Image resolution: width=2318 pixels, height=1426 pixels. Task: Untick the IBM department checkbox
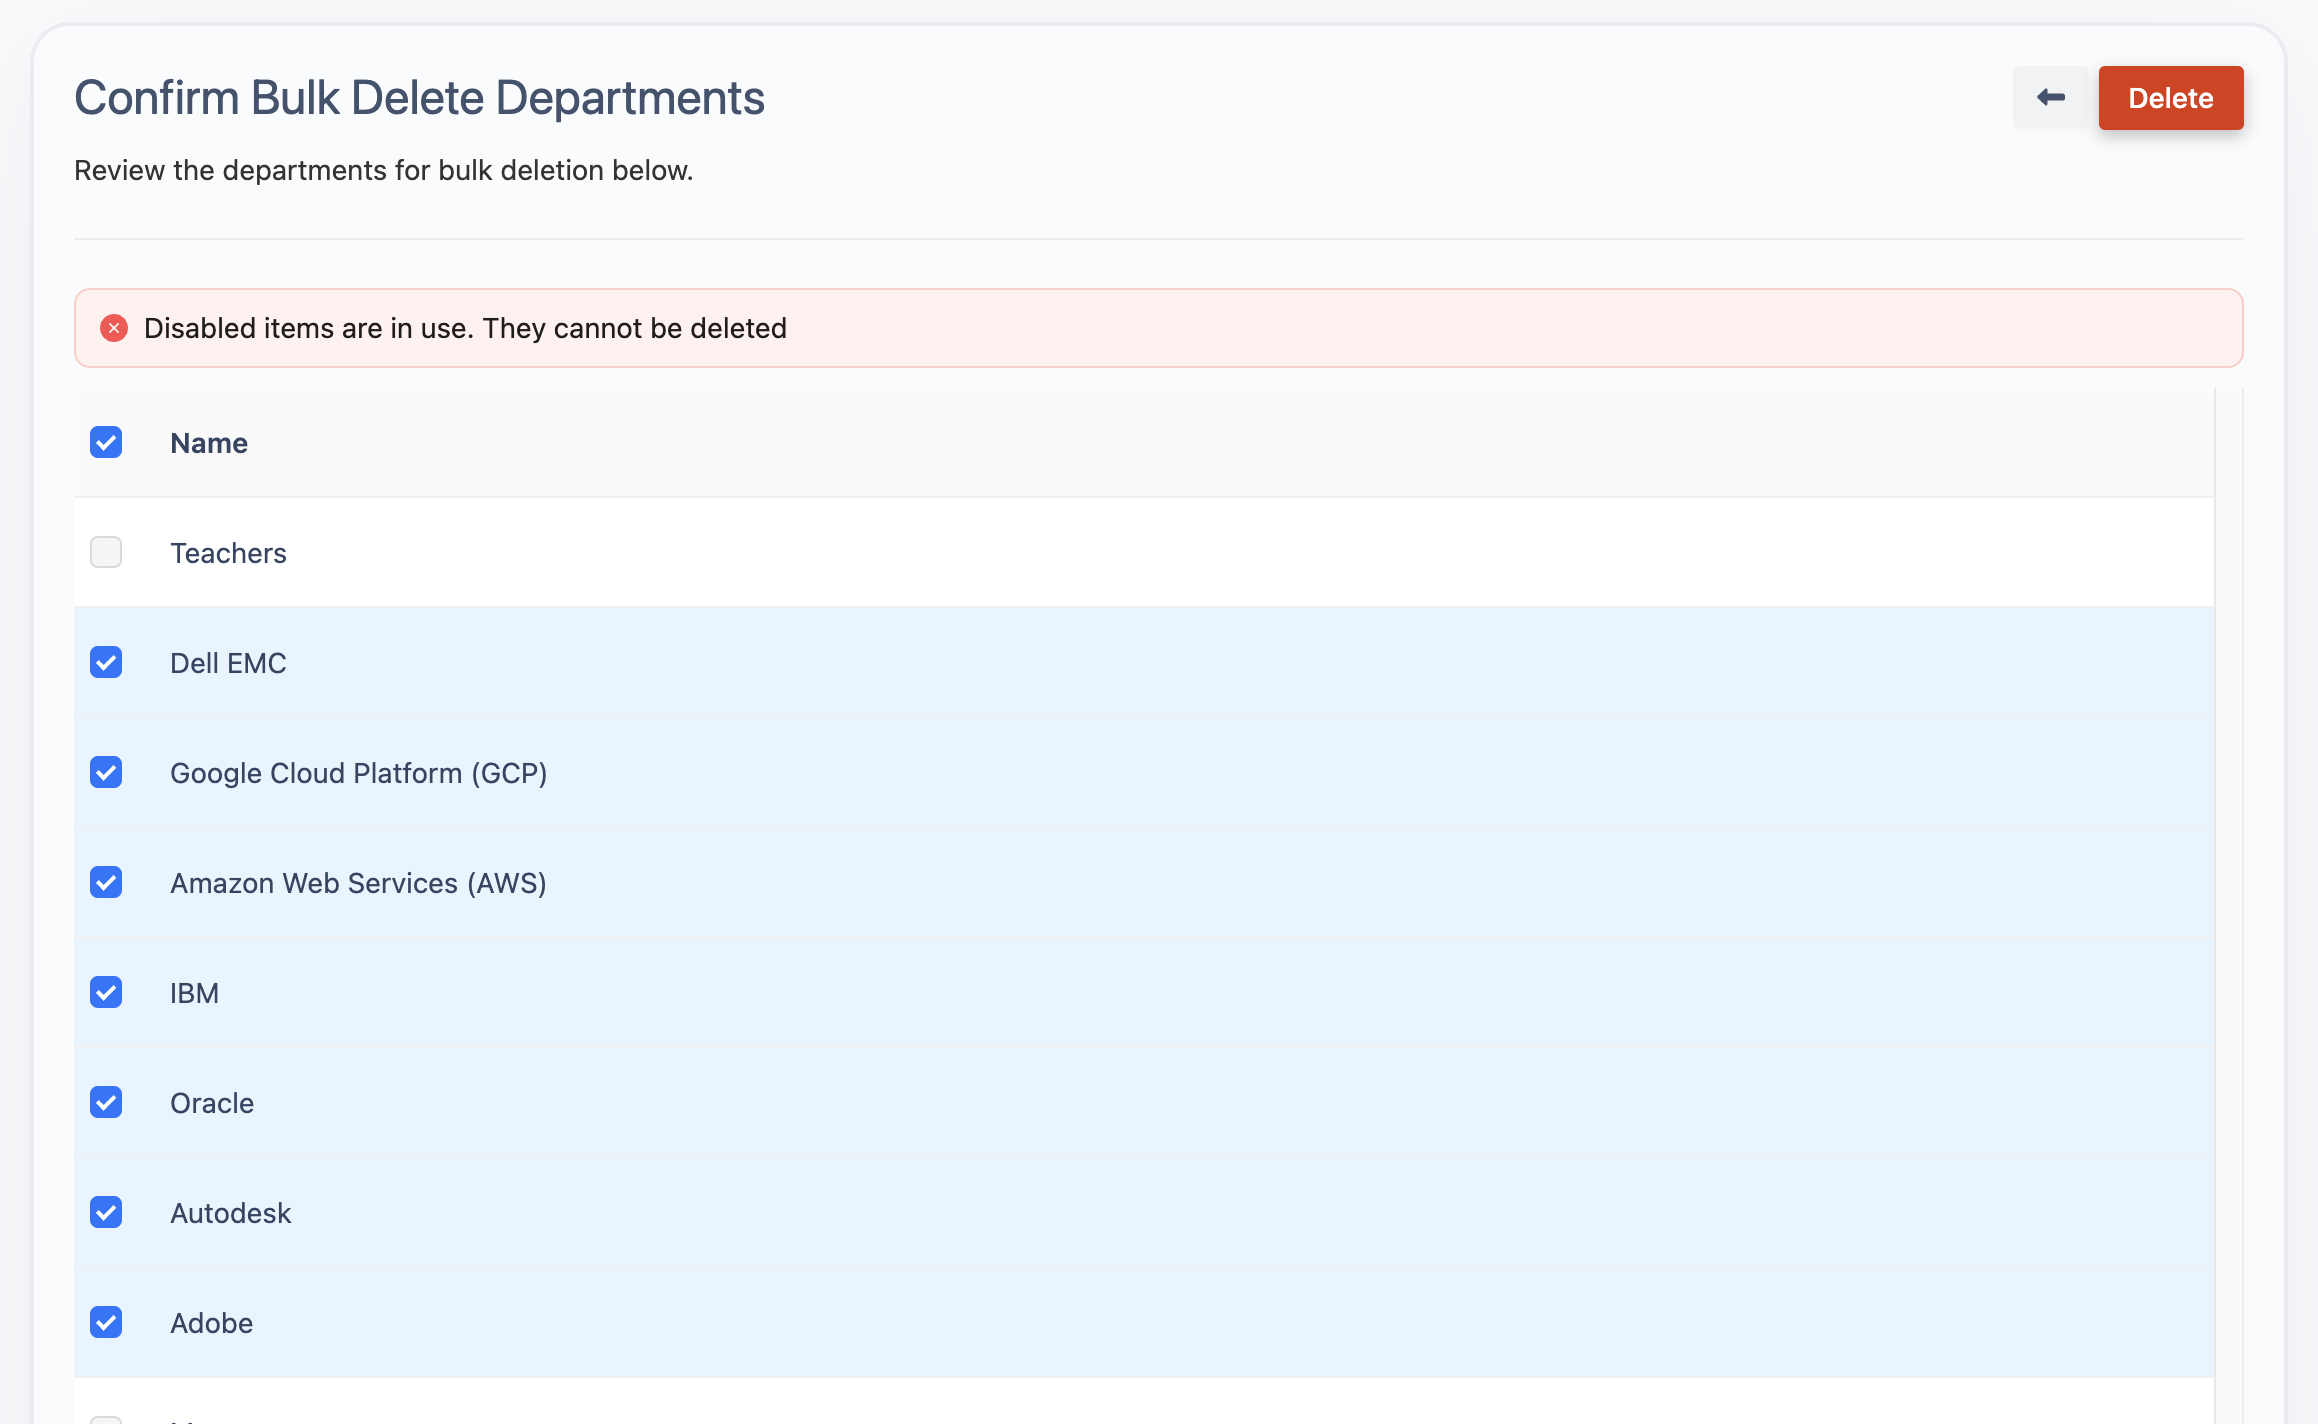point(106,992)
